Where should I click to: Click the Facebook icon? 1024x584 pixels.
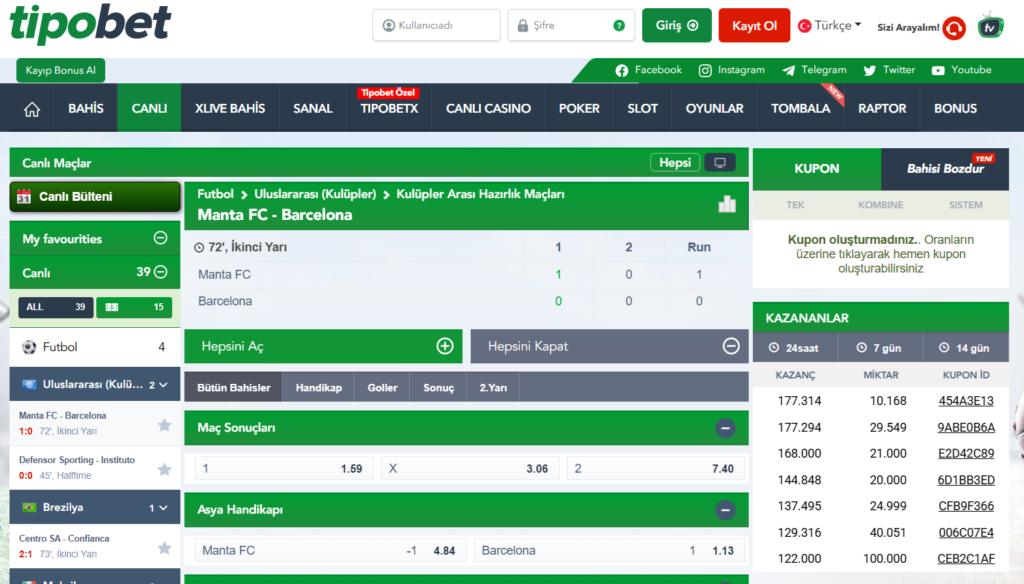coord(622,71)
